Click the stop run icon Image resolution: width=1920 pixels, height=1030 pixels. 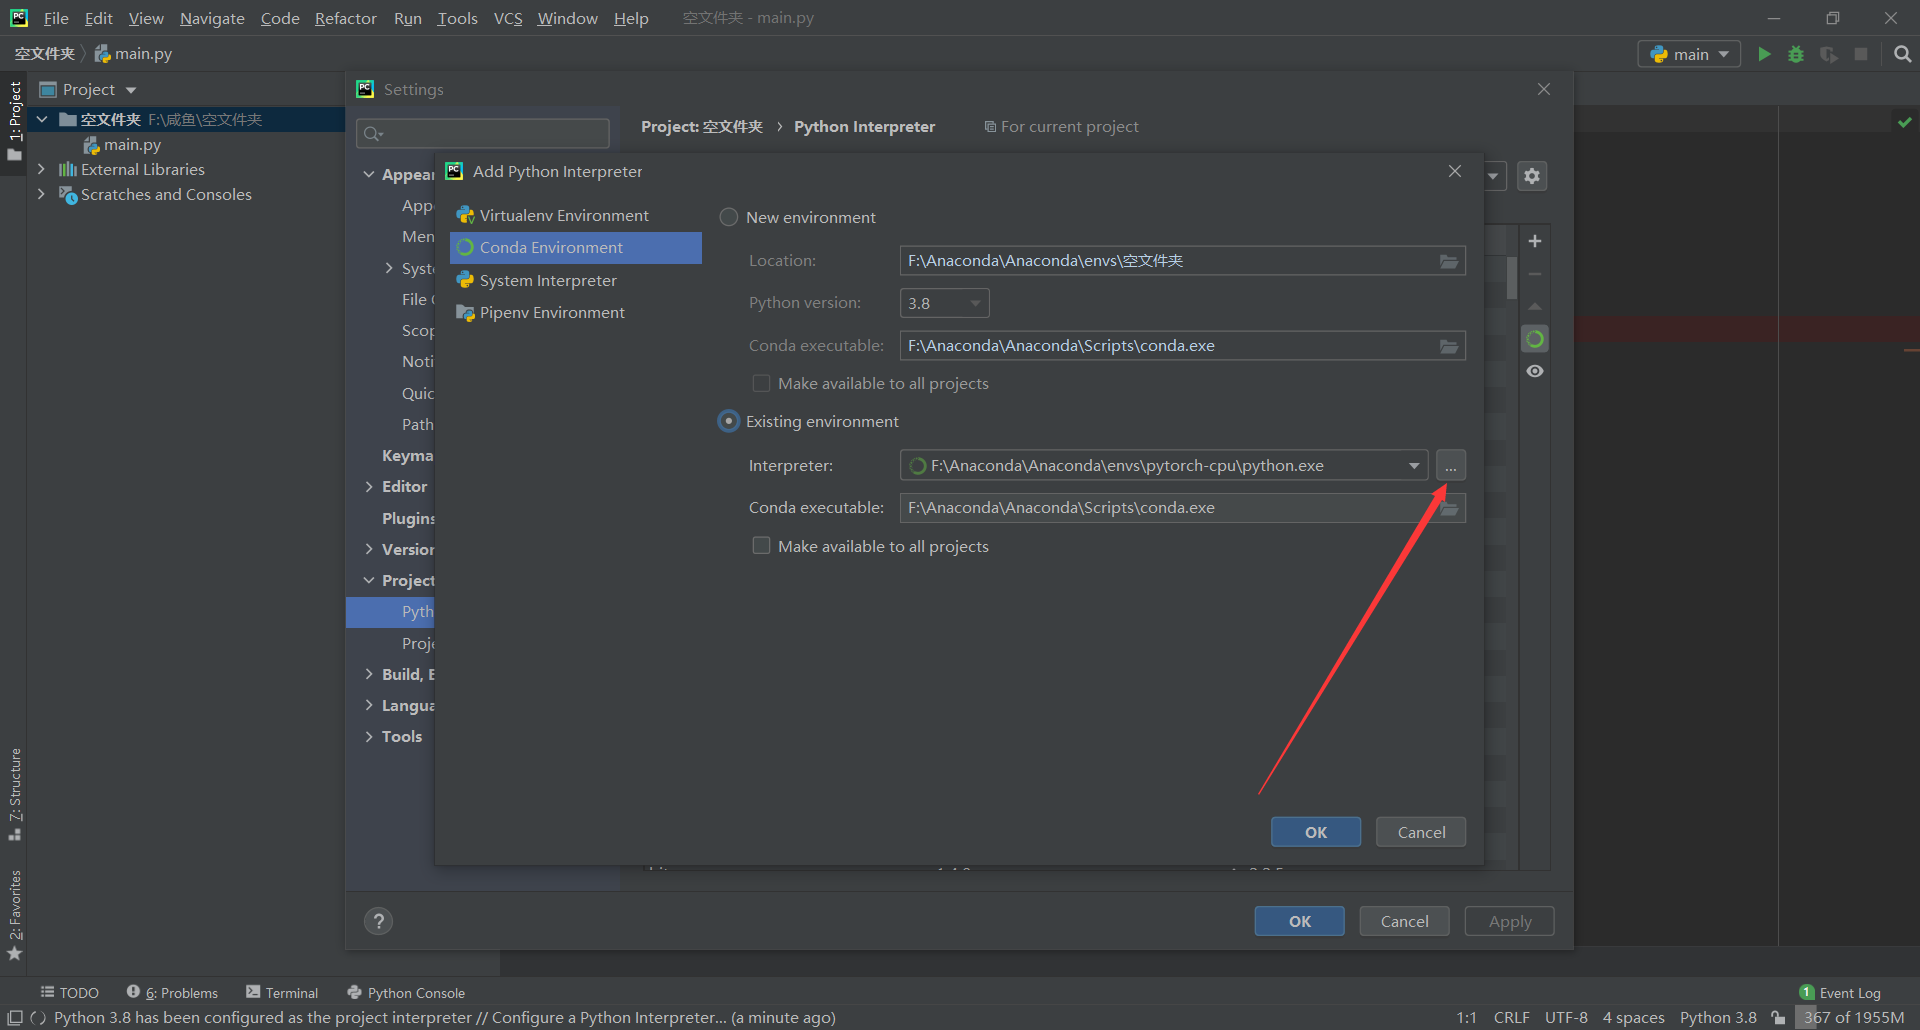tap(1861, 54)
